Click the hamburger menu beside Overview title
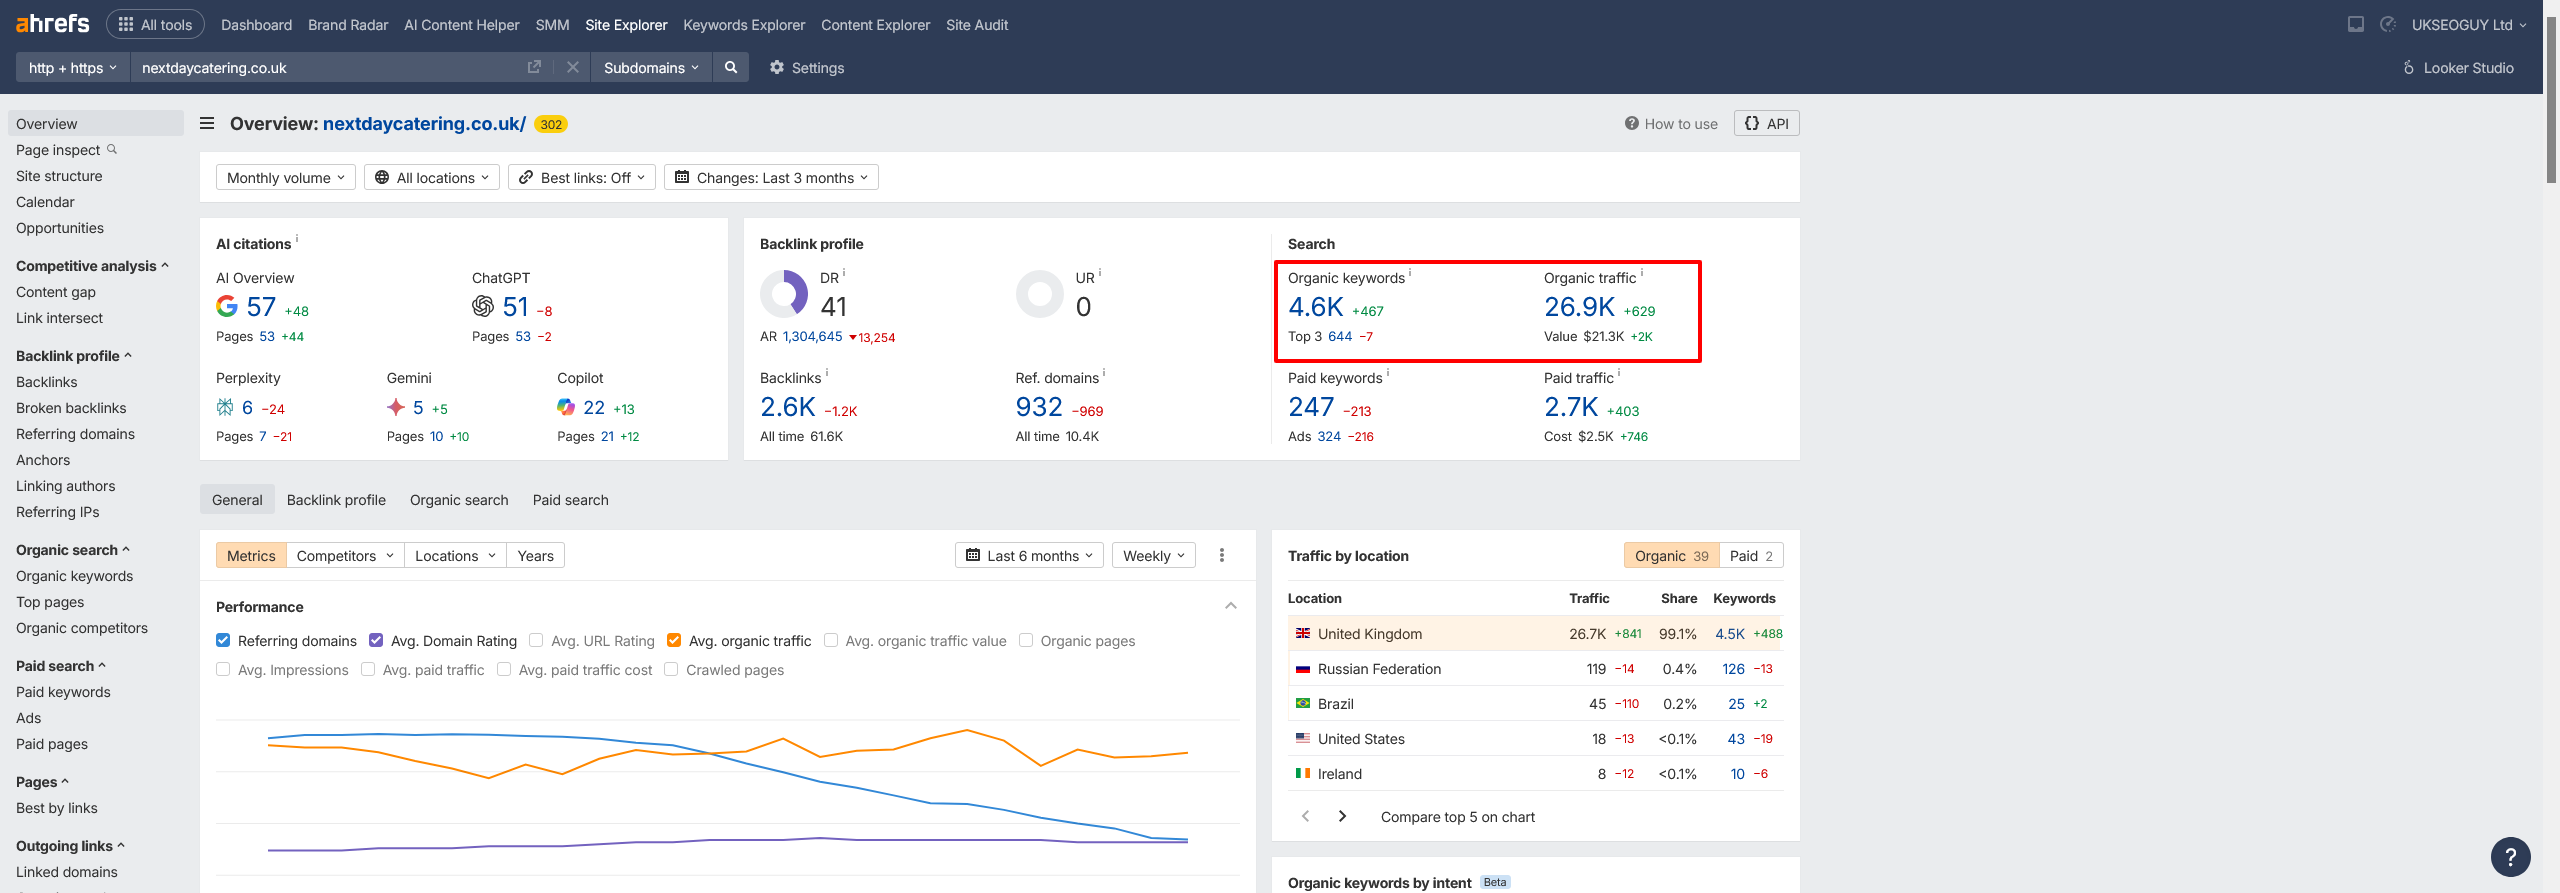Image resolution: width=2560 pixels, height=893 pixels. click(207, 123)
